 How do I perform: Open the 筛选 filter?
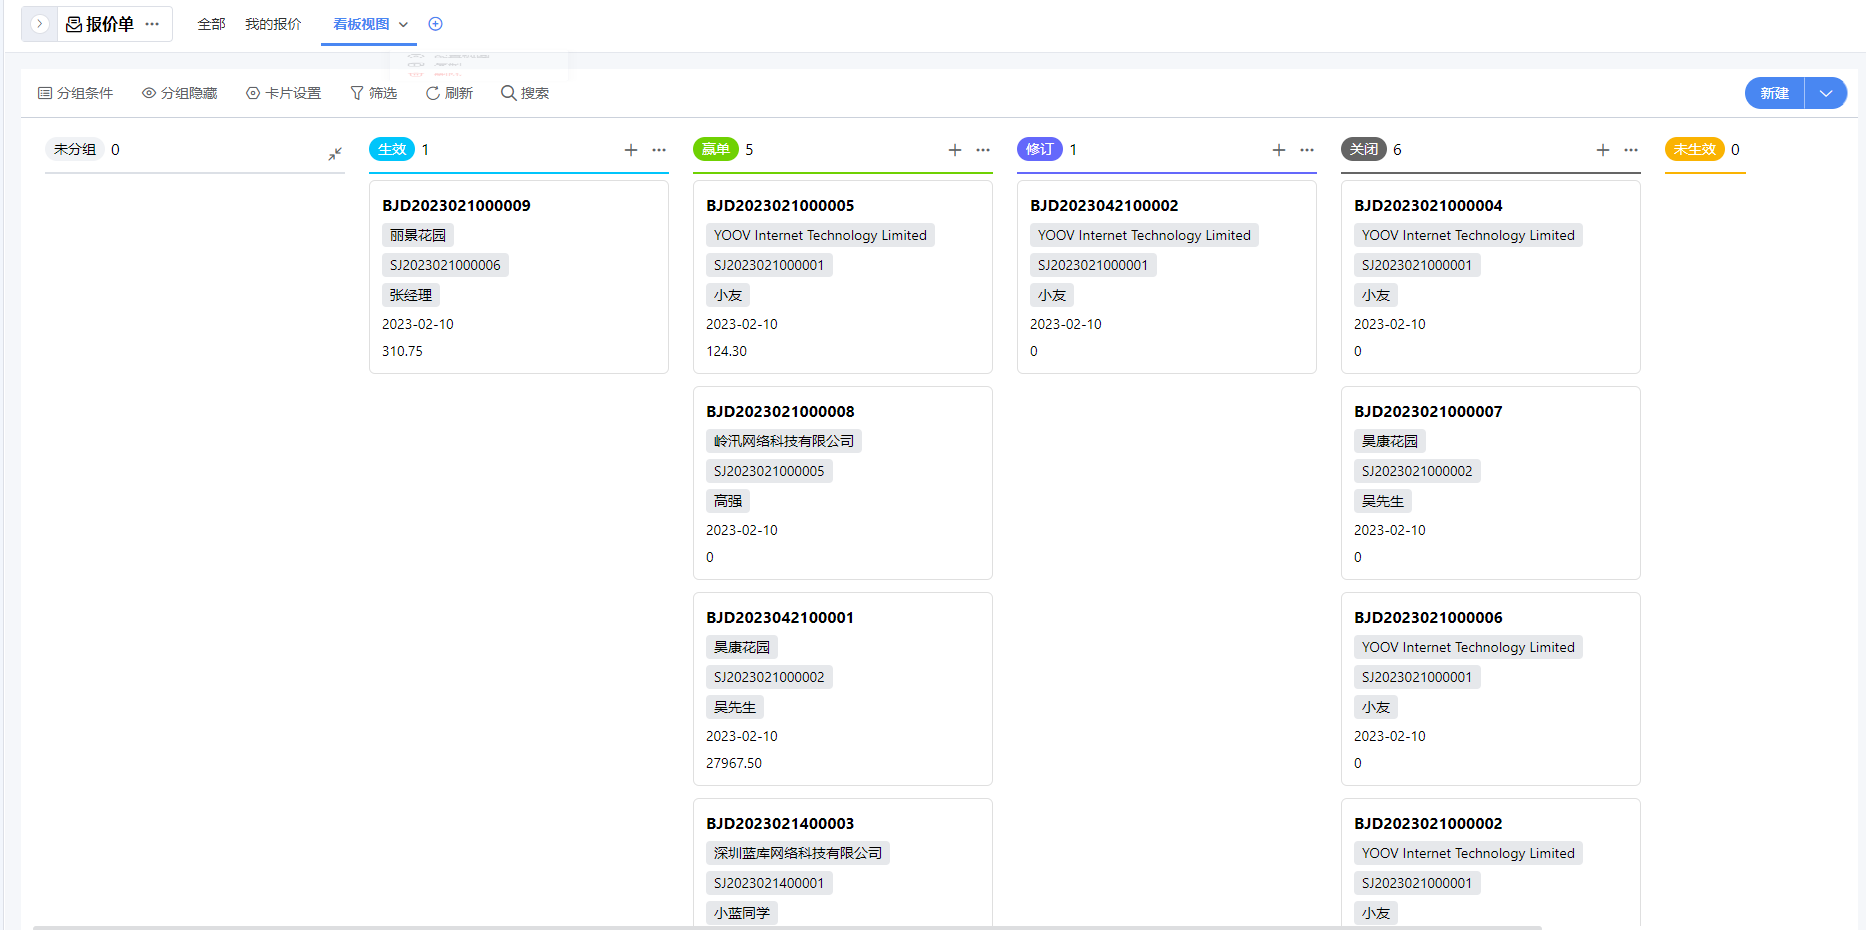(374, 93)
